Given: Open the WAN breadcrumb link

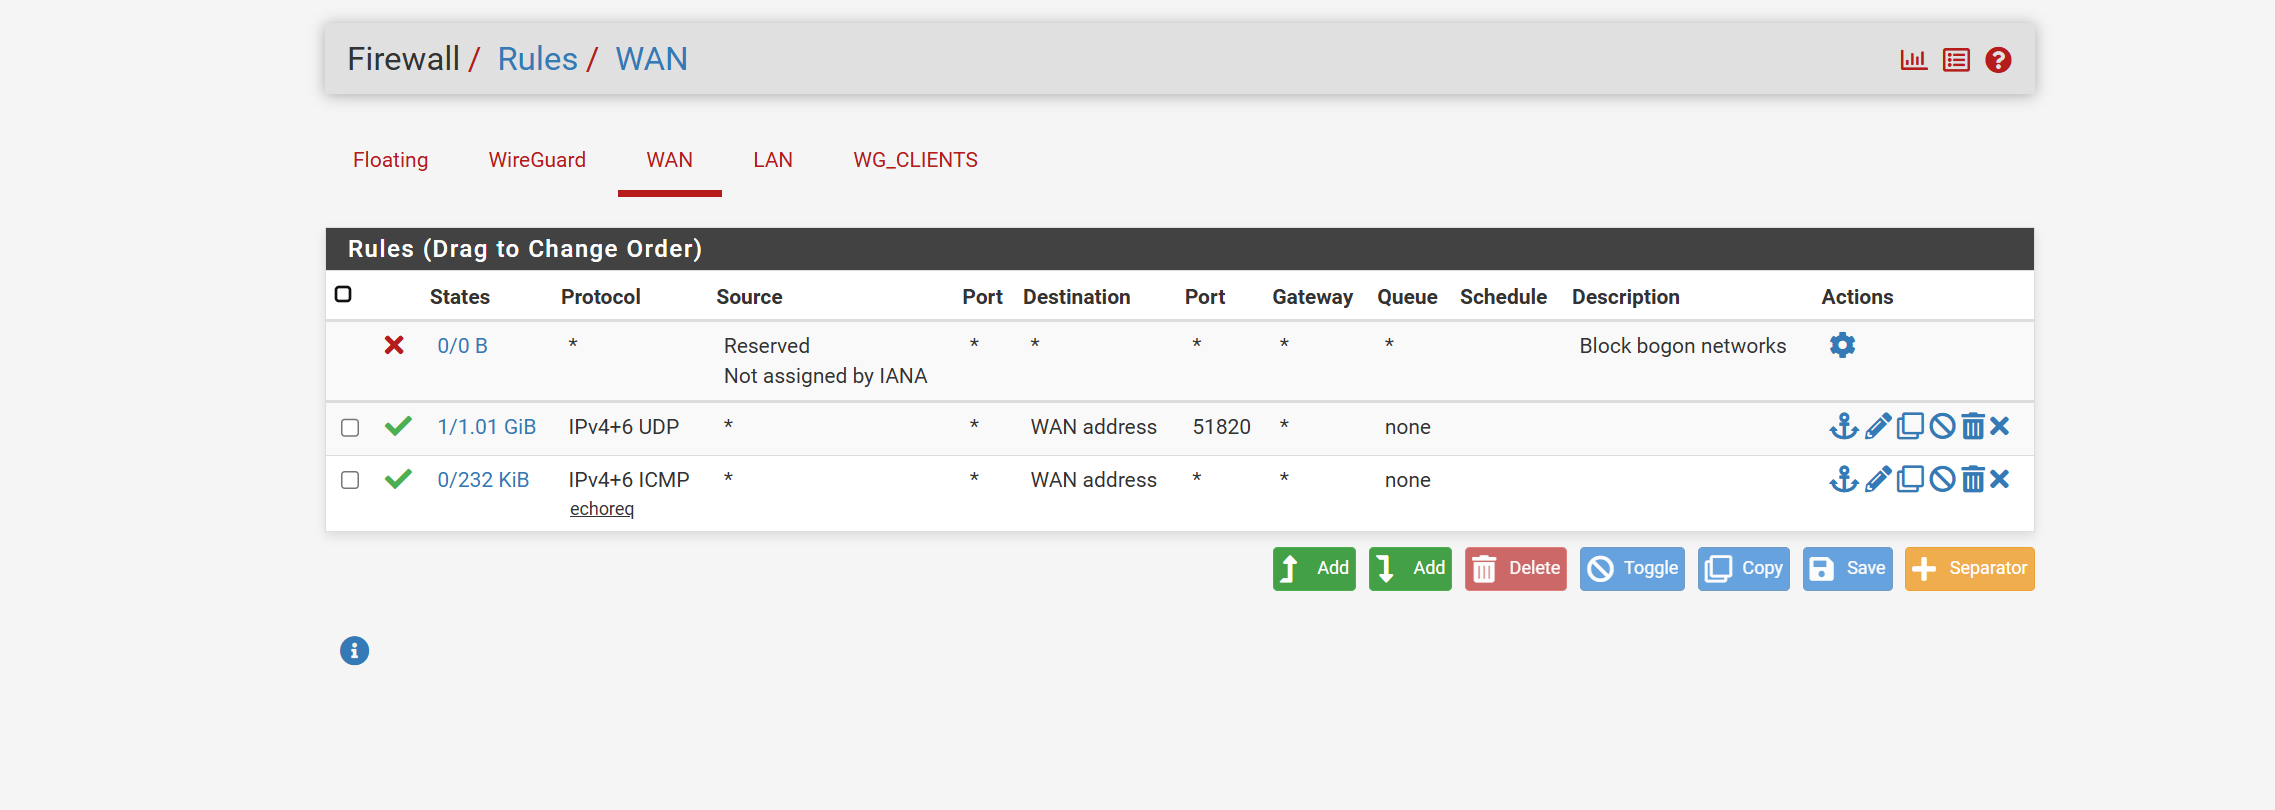Looking at the screenshot, I should [x=651, y=59].
